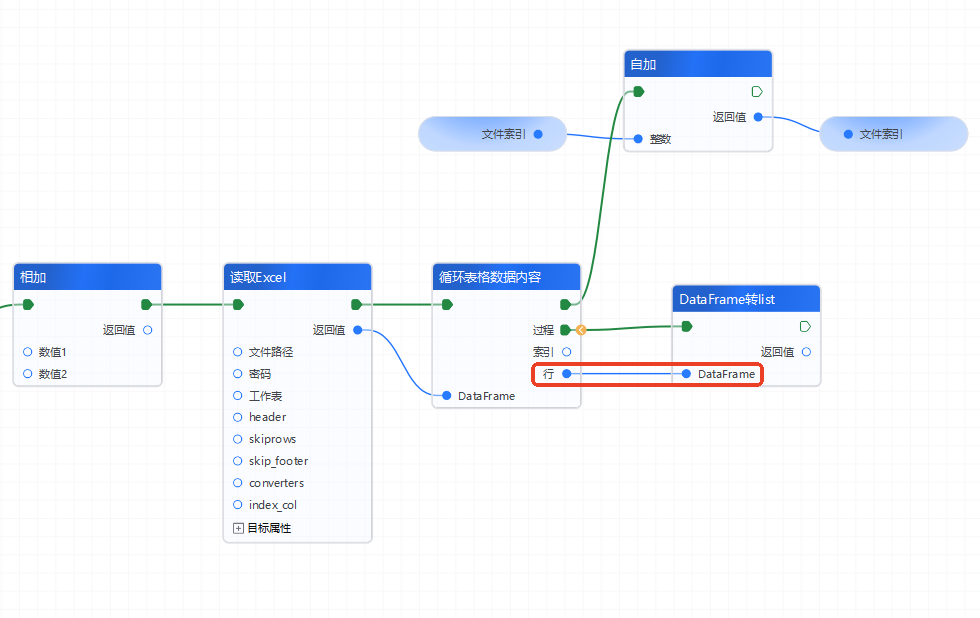Click the 文件路径 input port circle
The height and width of the screenshot is (618, 980).
point(237,352)
